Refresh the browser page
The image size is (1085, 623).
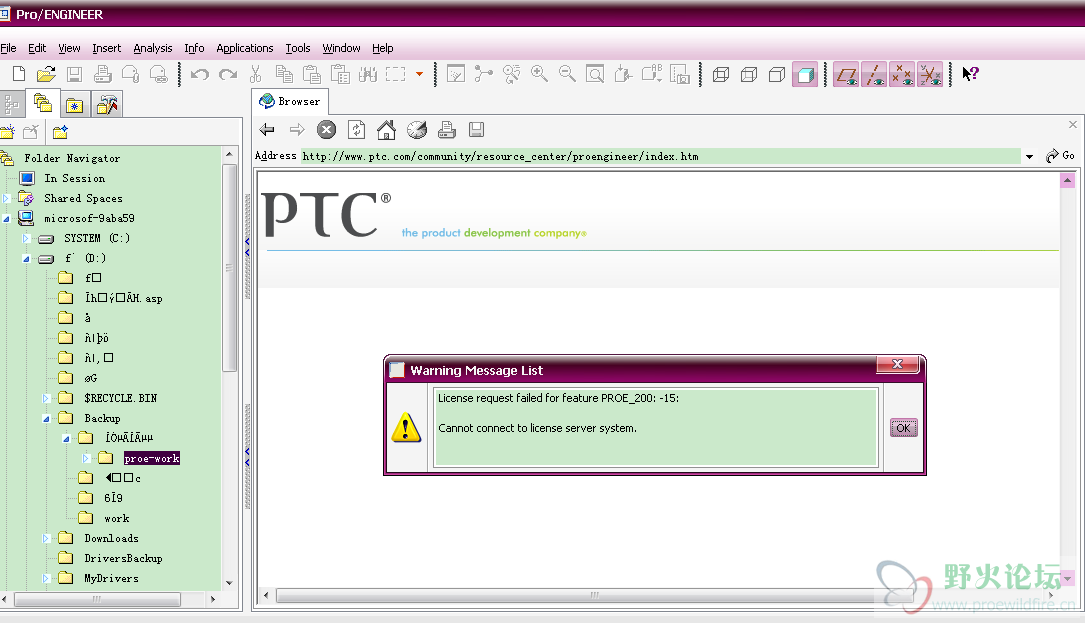coord(356,129)
